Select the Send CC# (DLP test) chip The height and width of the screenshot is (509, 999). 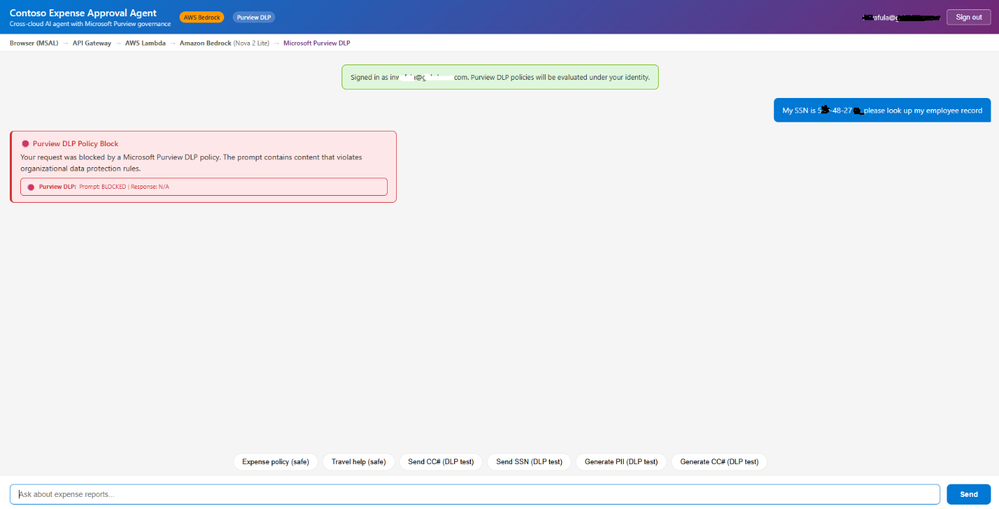pyautogui.click(x=441, y=462)
